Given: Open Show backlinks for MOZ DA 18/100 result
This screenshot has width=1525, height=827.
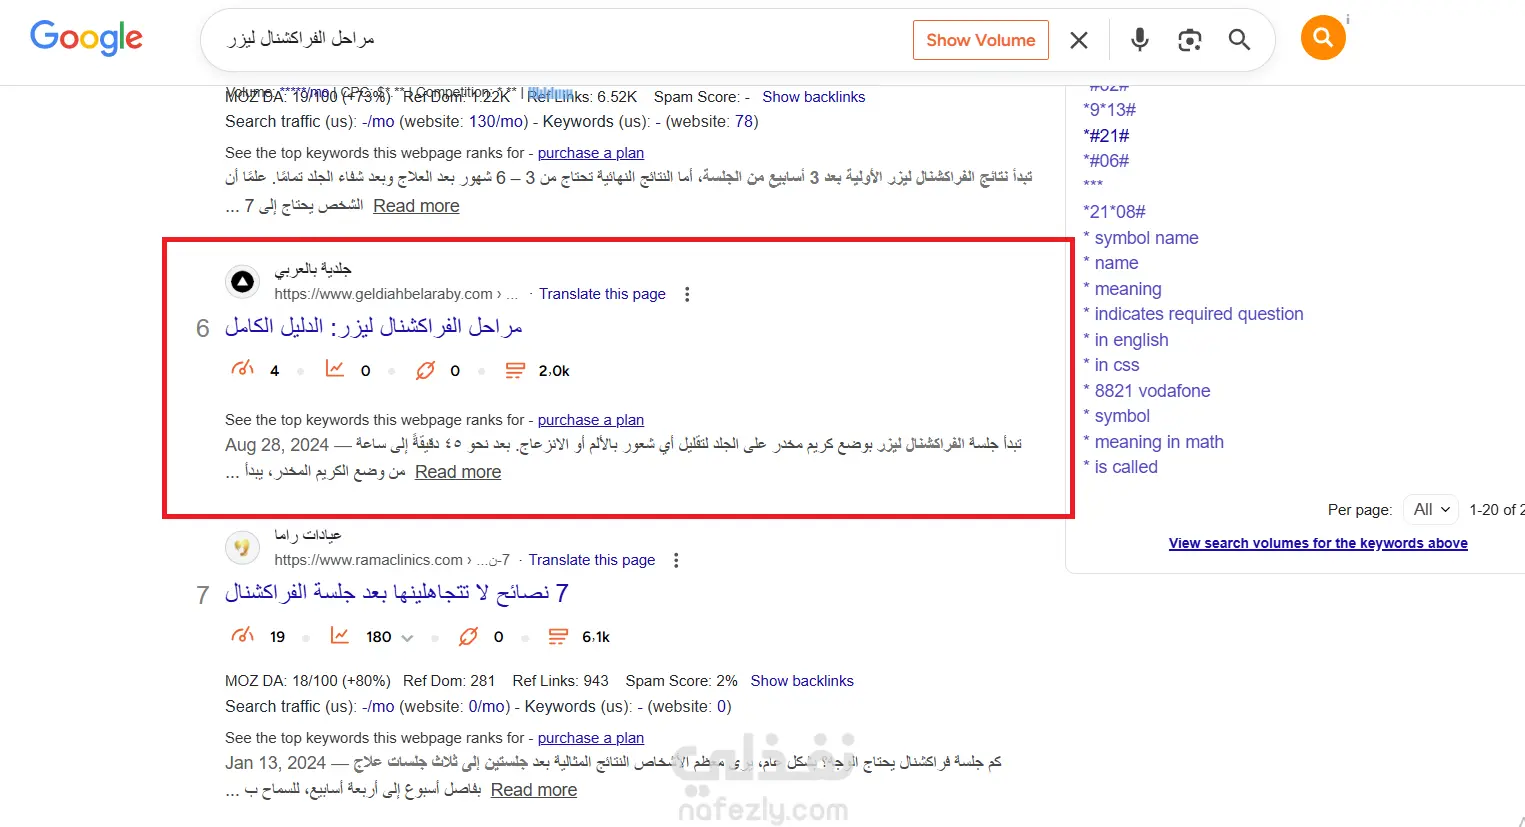Looking at the screenshot, I should [802, 681].
